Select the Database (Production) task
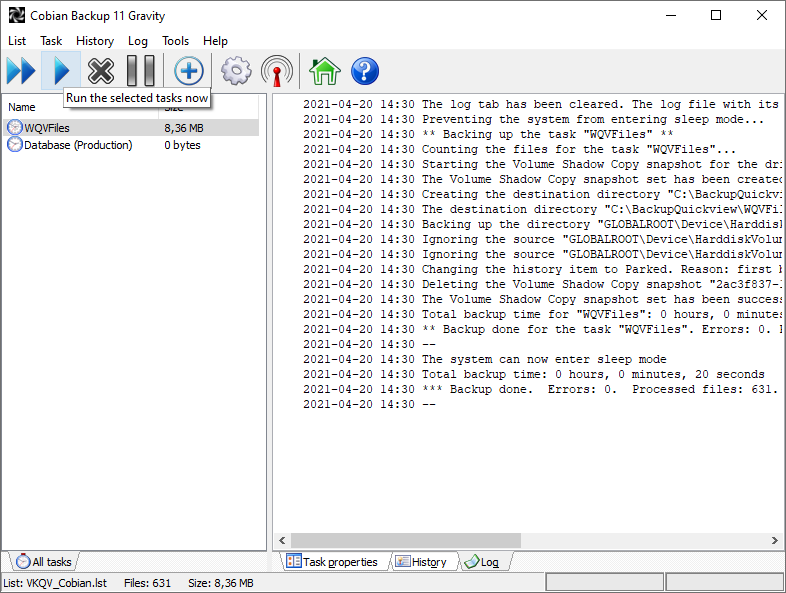Screen dimensions: 786x593 77,145
